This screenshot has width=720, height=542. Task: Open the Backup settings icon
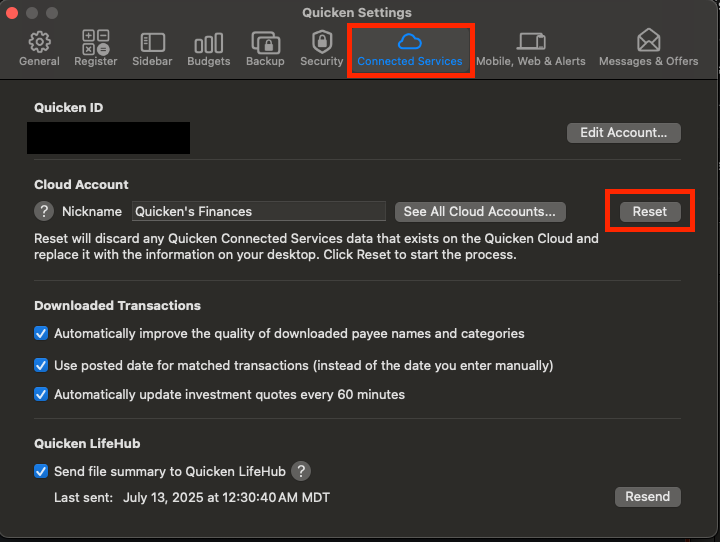(x=265, y=42)
